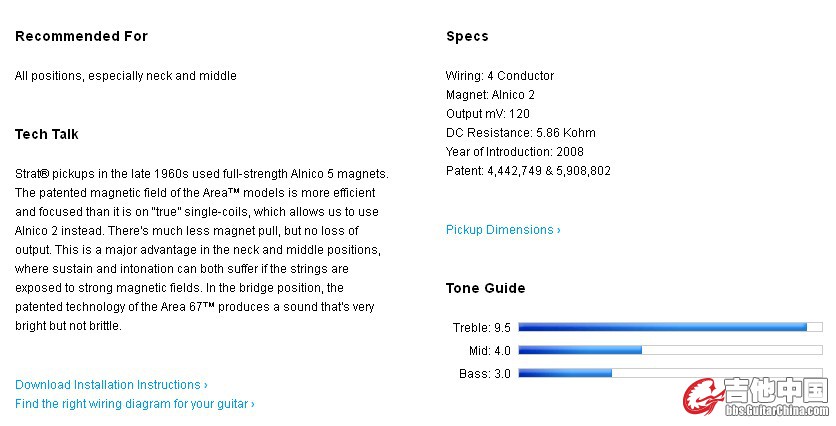Click the wiring diagram finder link

pos(134,404)
